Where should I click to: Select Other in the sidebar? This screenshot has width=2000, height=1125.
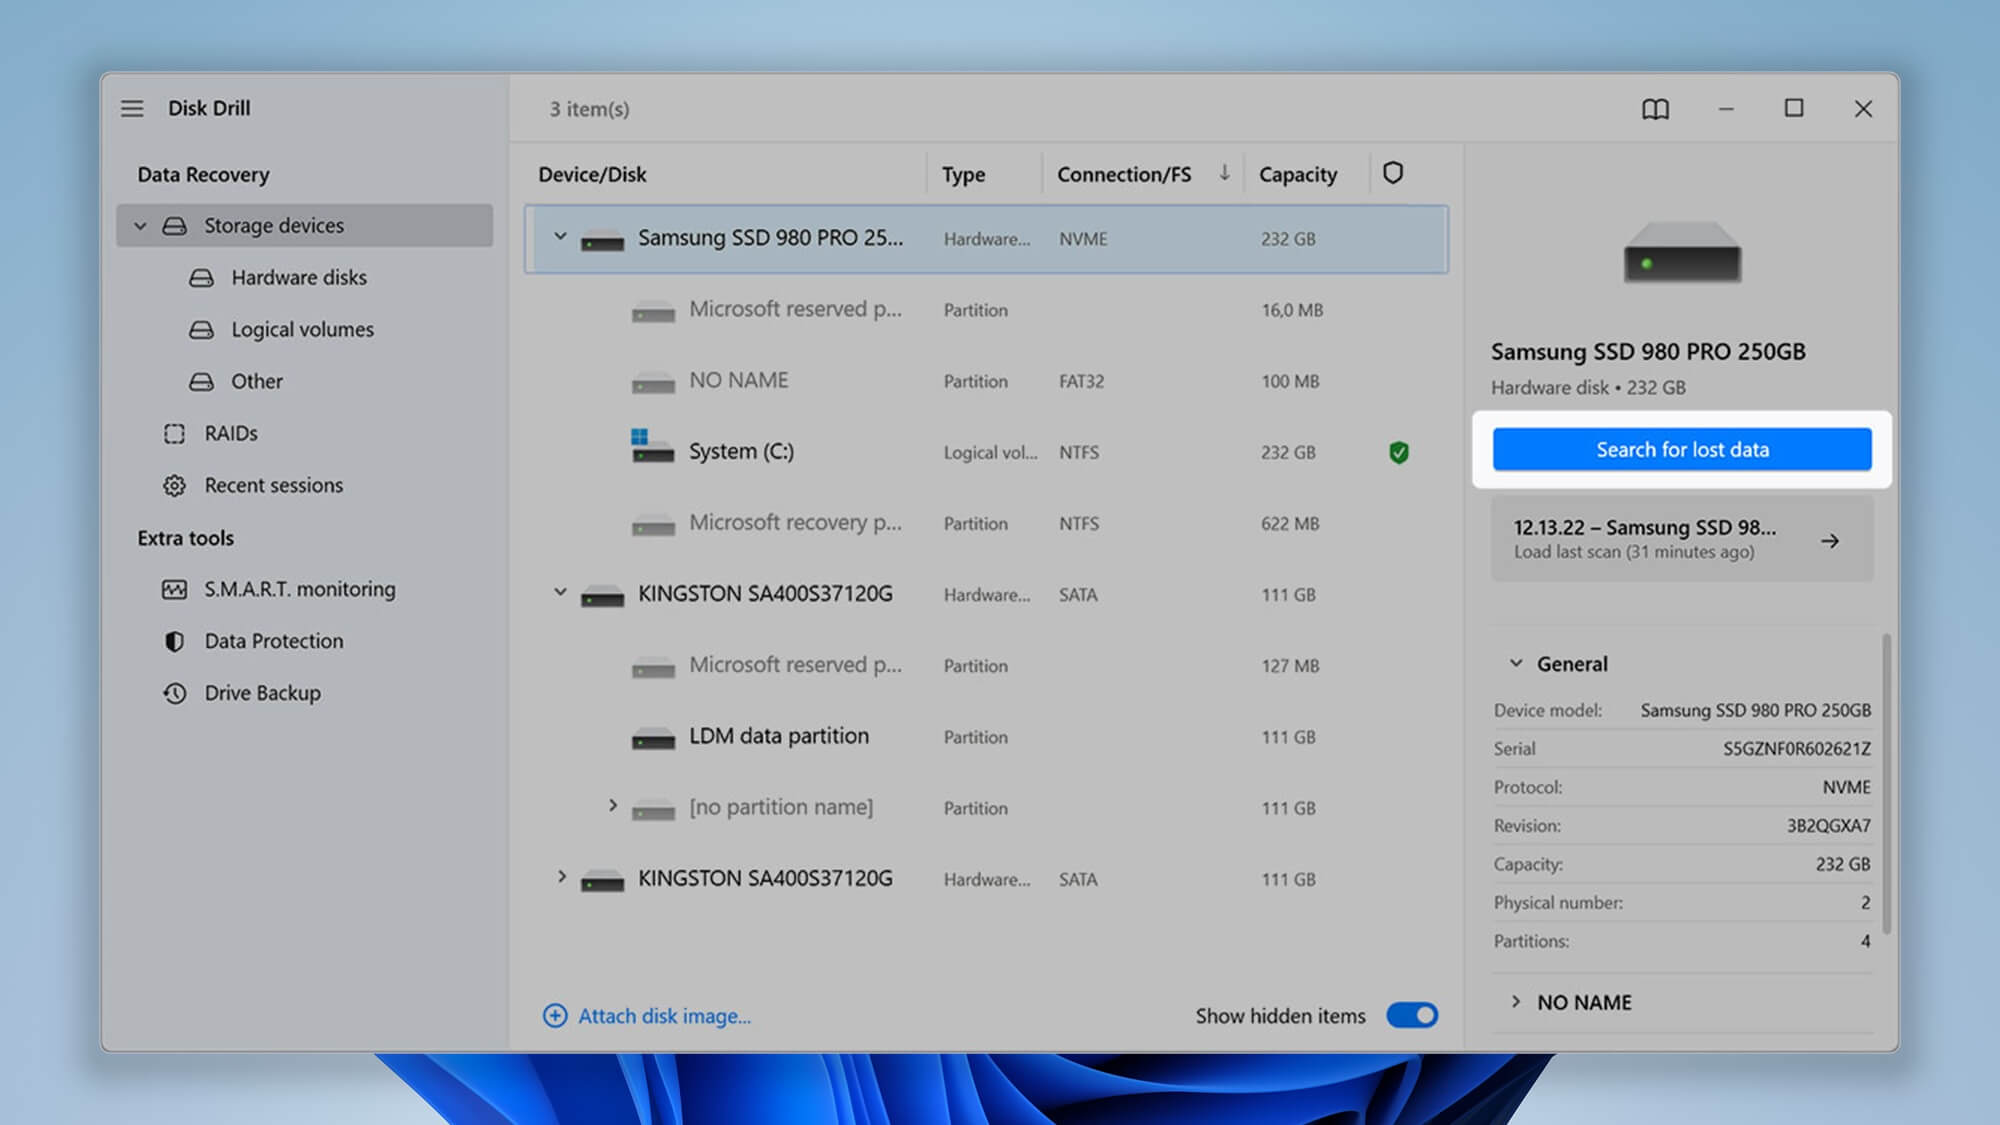pyautogui.click(x=257, y=381)
